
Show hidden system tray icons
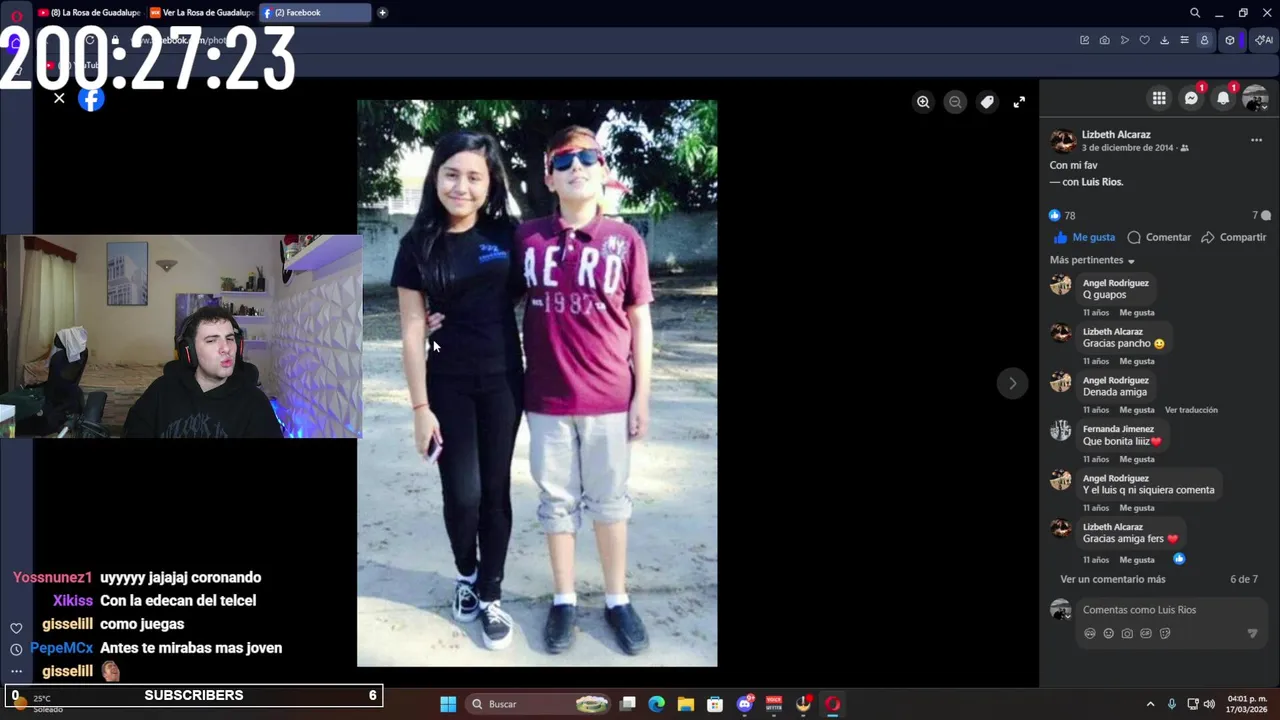click(1150, 704)
